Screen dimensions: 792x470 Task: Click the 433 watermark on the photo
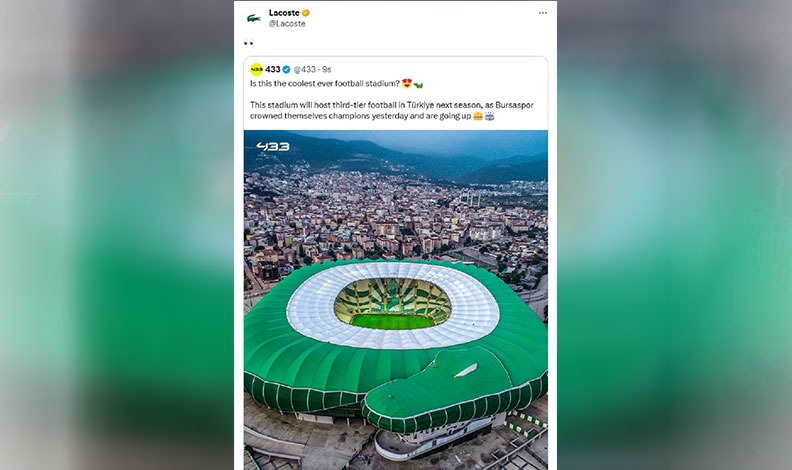click(272, 146)
